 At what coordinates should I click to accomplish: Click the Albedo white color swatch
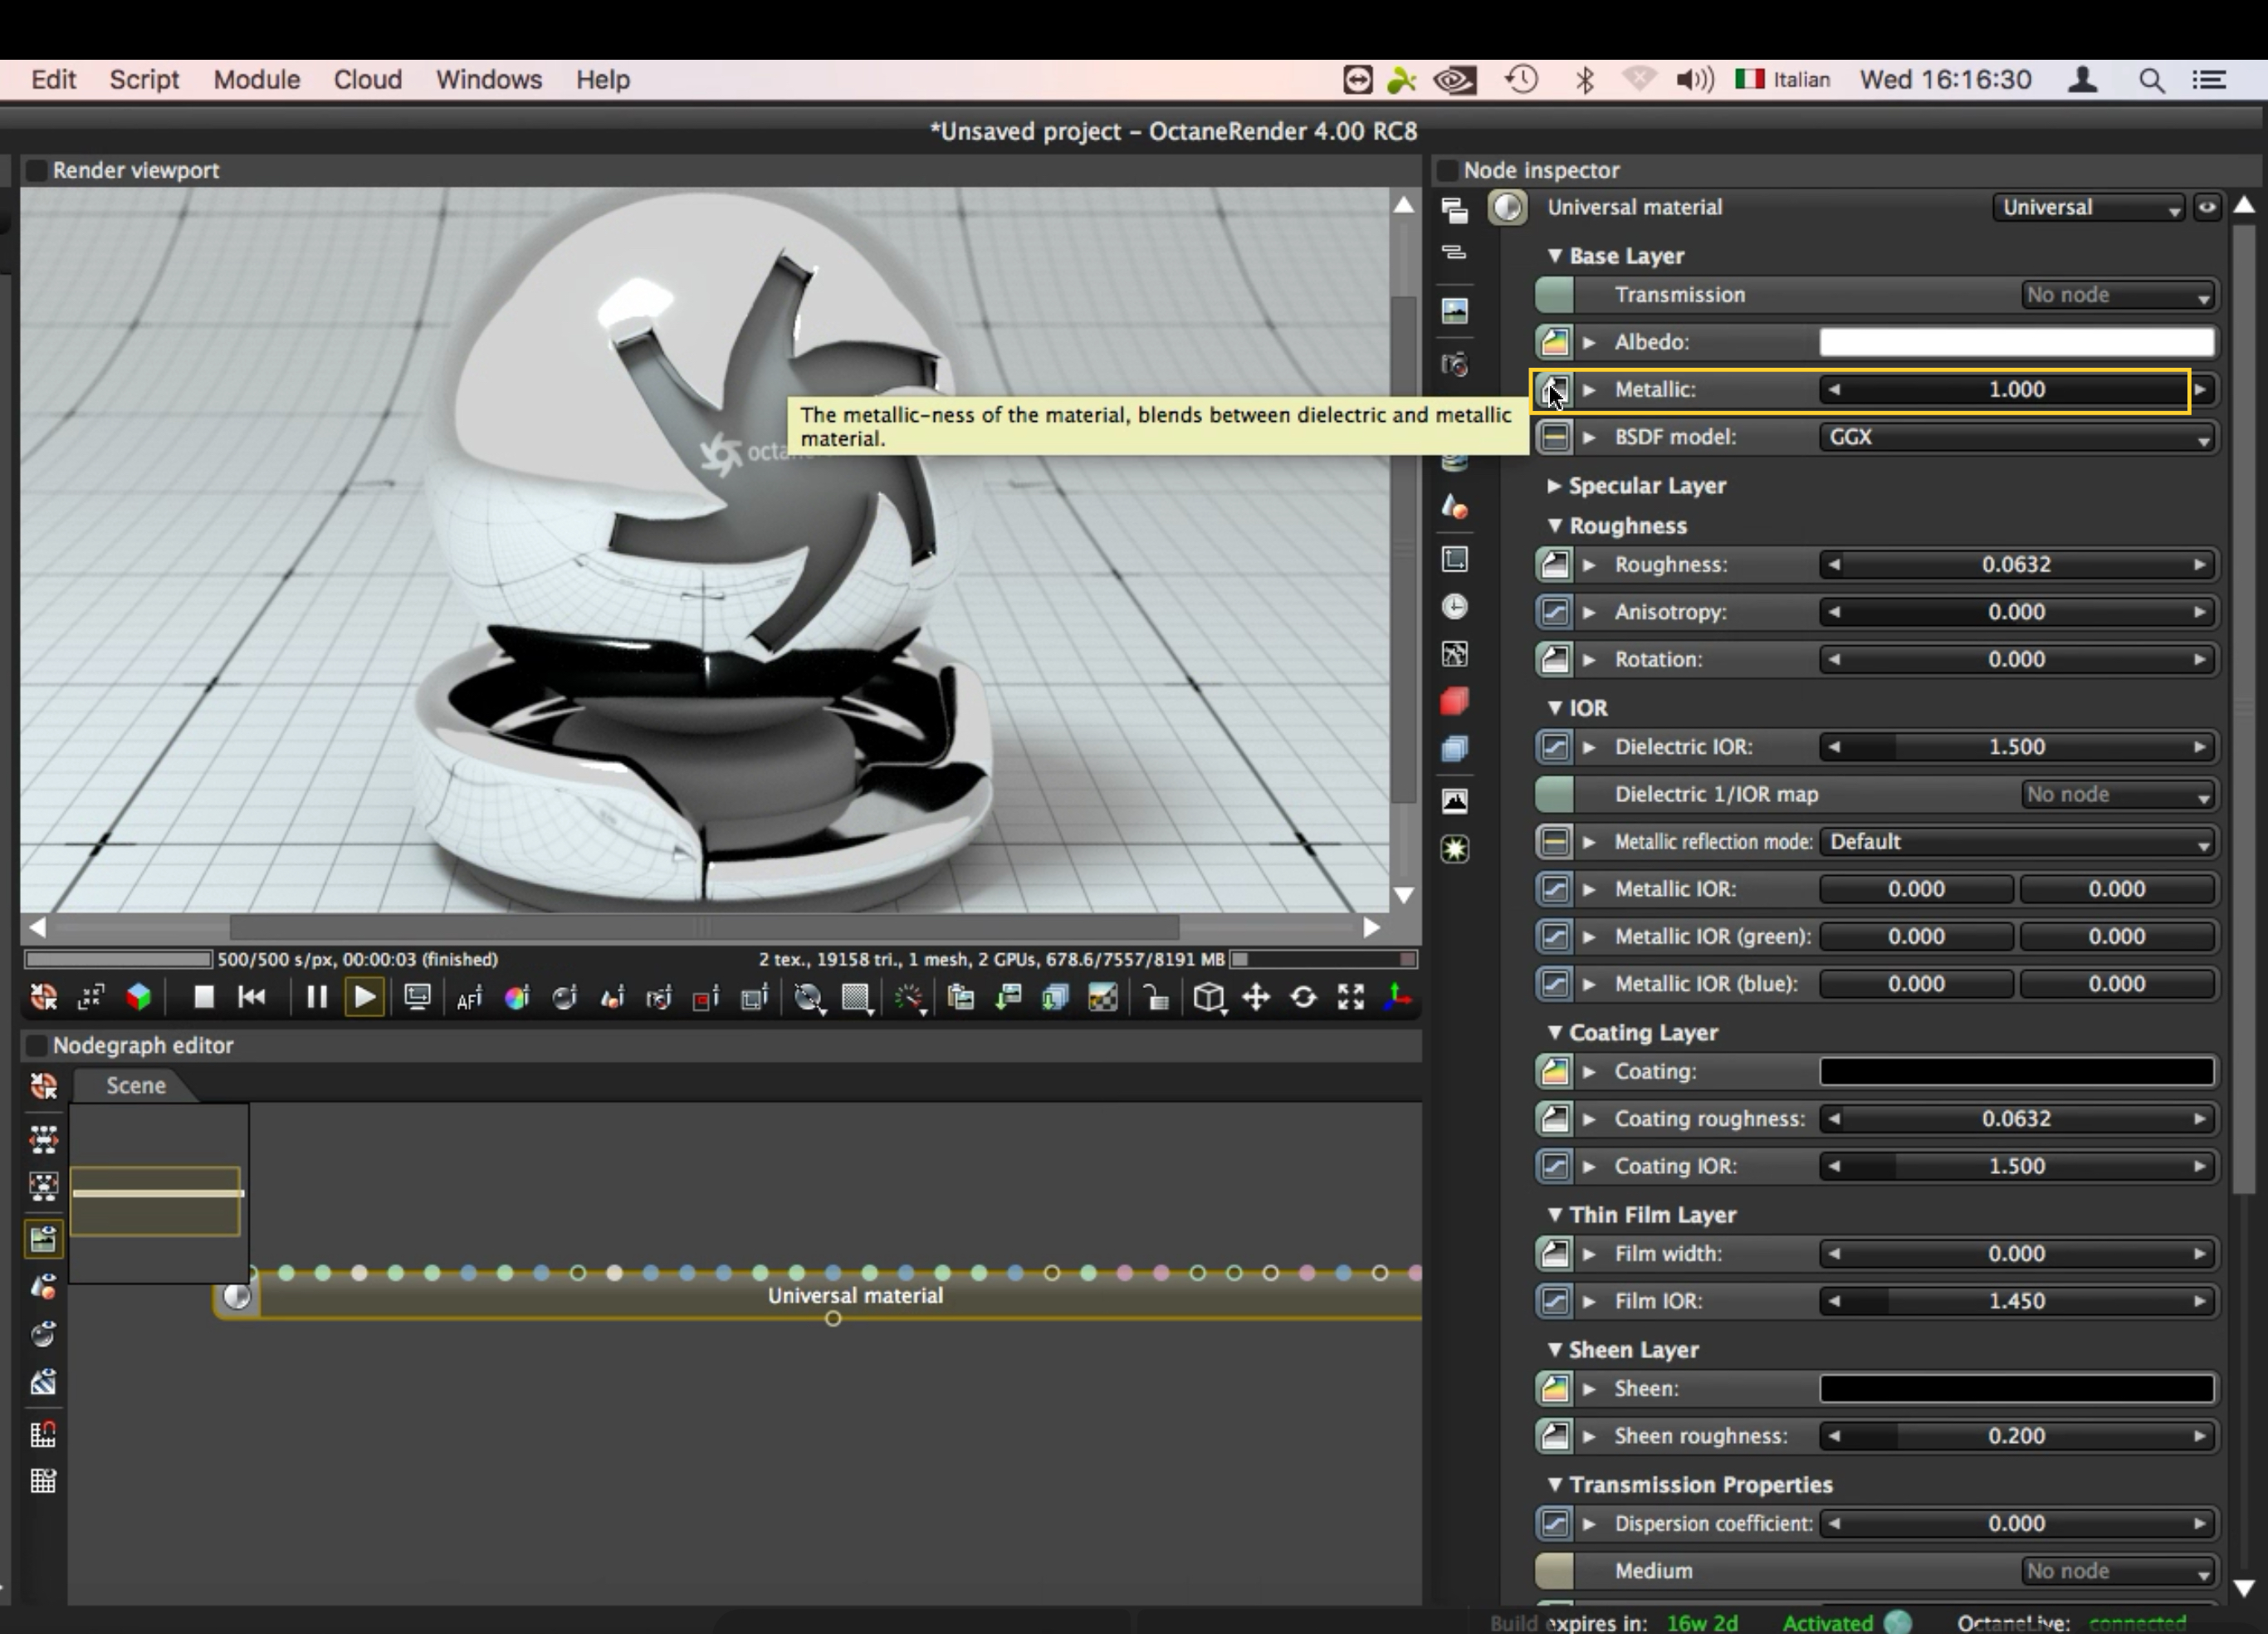pos(2016,343)
